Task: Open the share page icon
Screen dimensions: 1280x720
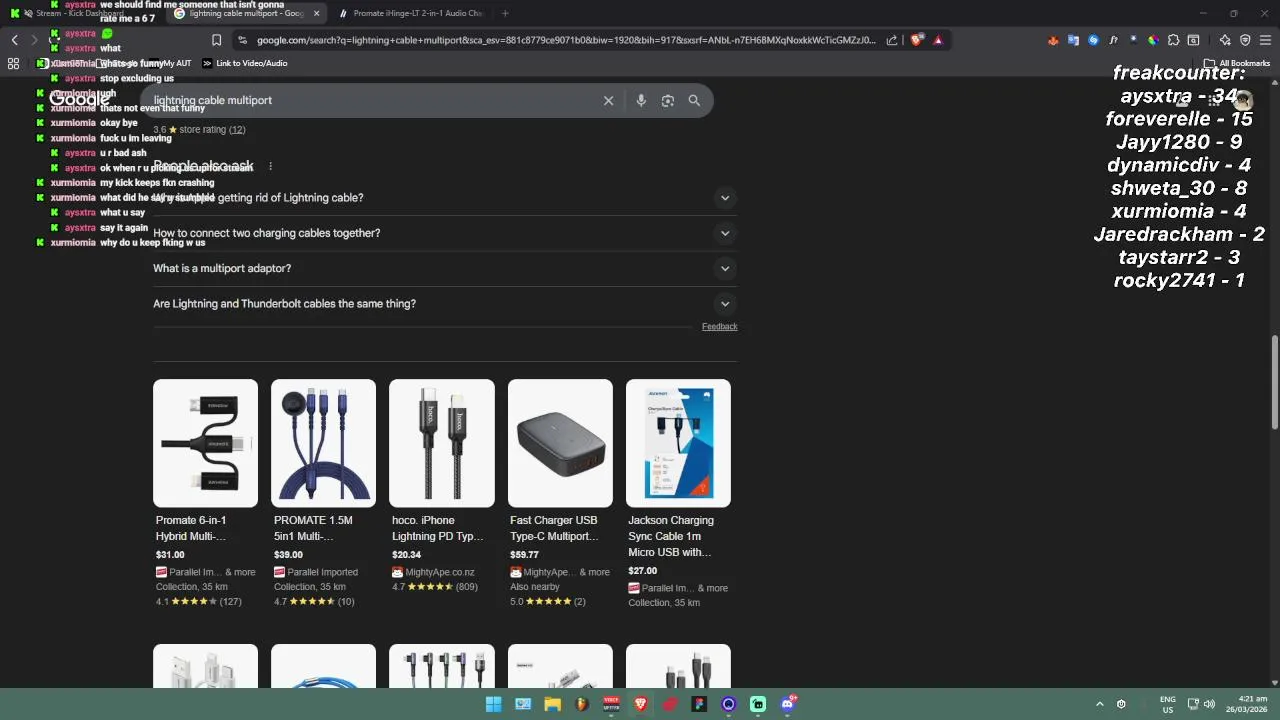Action: 892,40
